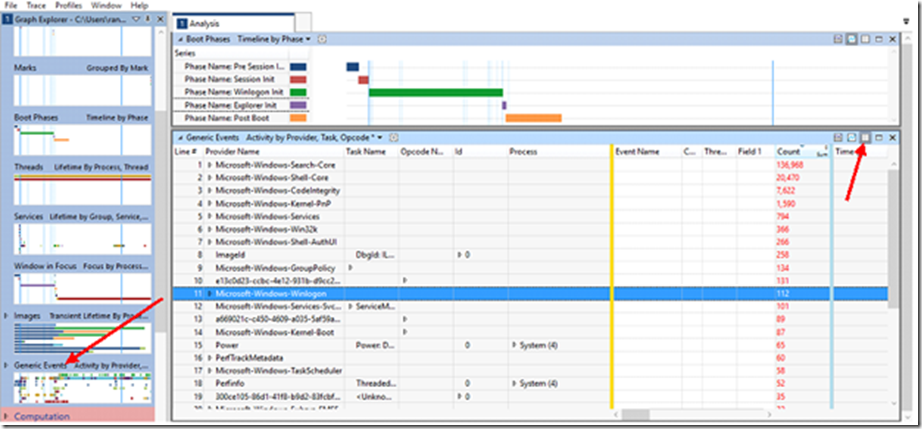Select the Marks graph thumbnail

82,90
